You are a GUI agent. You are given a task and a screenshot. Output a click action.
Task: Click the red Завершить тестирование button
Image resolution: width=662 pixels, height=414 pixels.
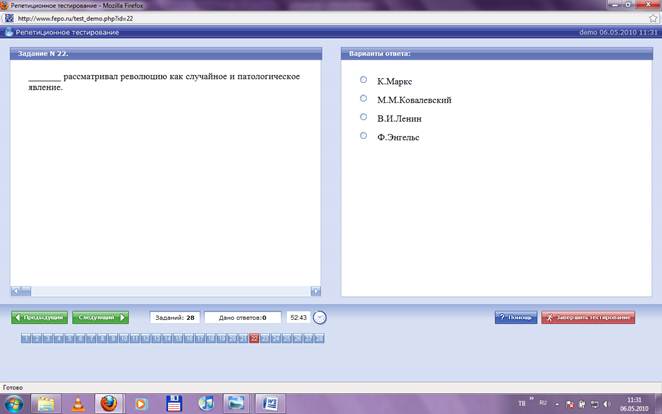[x=588, y=317]
